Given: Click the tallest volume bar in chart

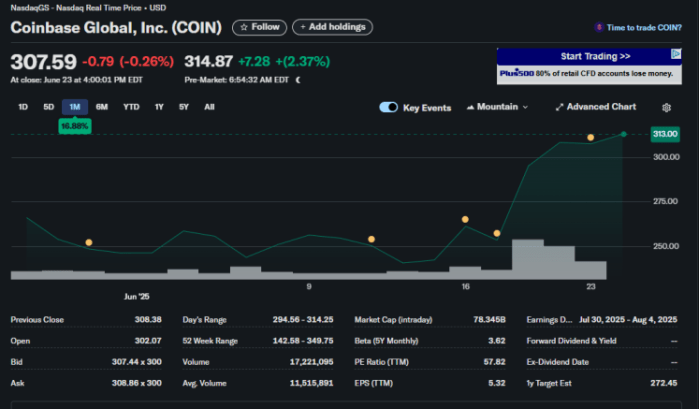Looking at the screenshot, I should [x=527, y=258].
